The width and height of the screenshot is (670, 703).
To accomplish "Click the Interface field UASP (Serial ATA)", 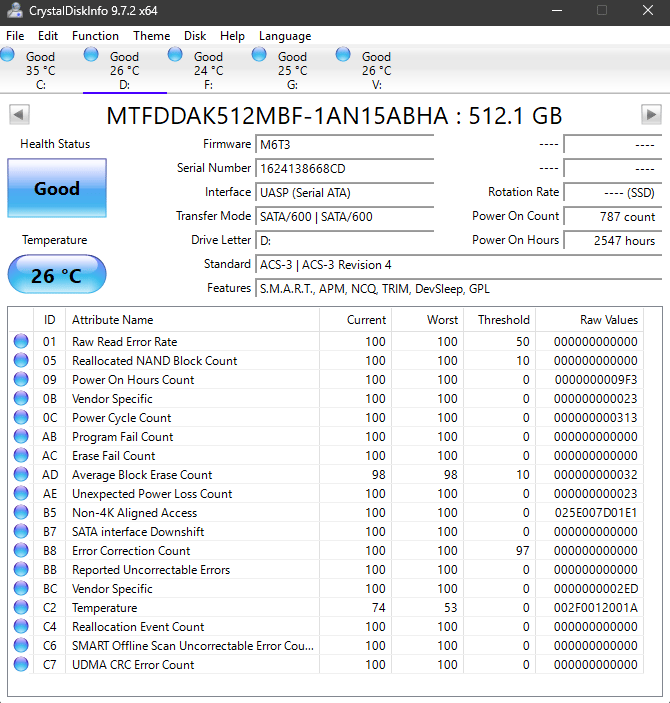I will point(344,193).
